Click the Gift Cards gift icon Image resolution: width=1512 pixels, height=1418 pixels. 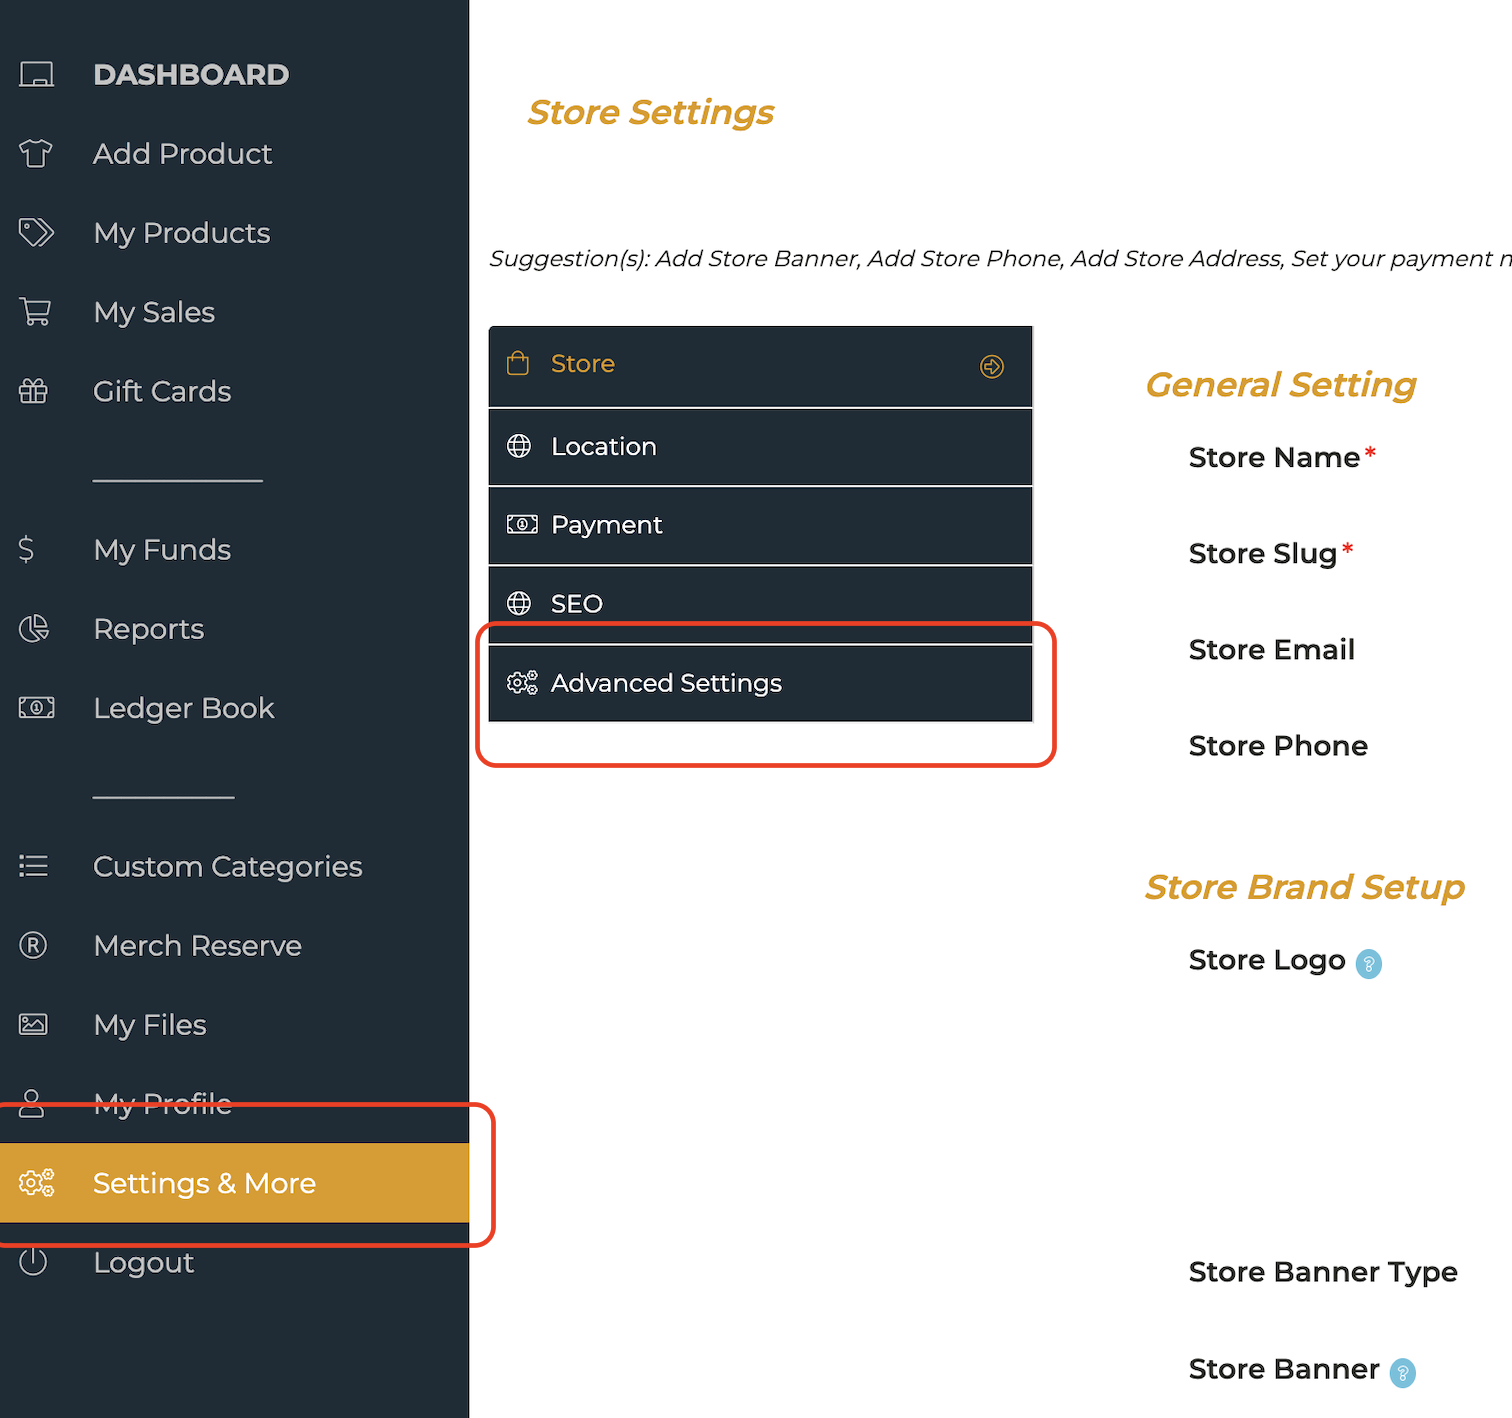click(34, 391)
